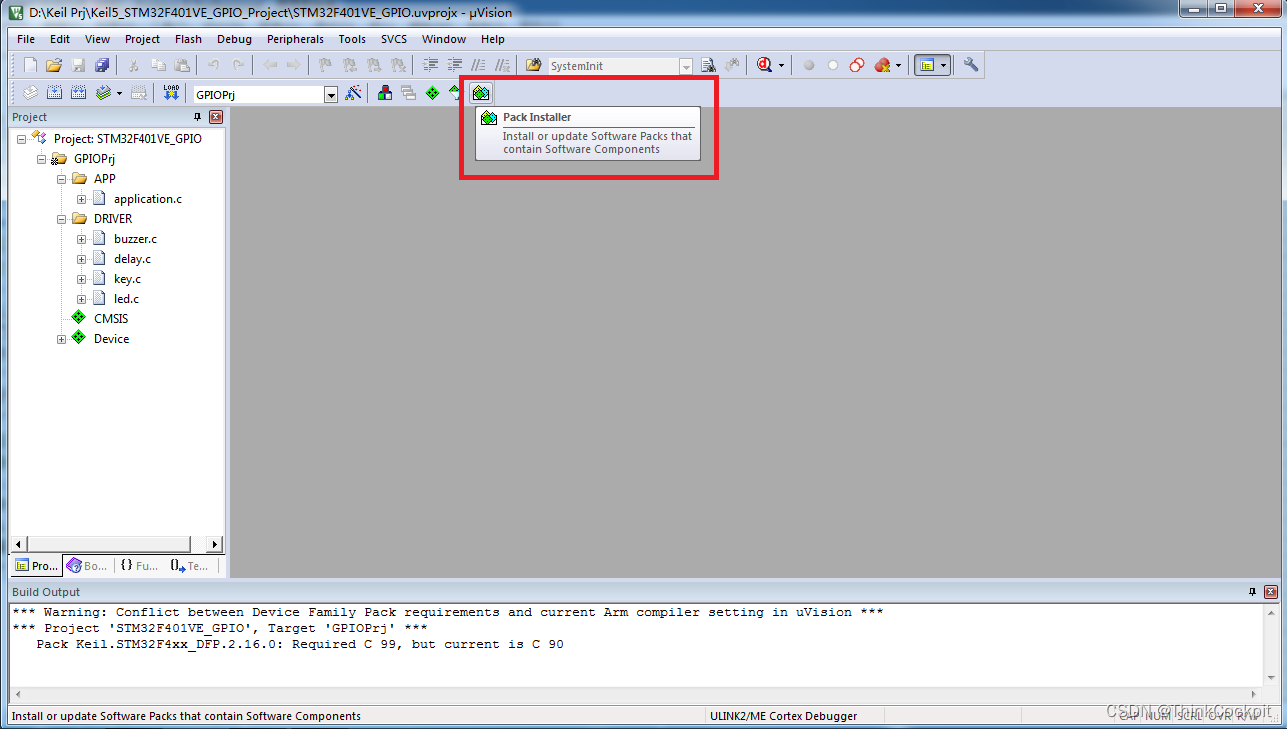Image resolution: width=1287 pixels, height=729 pixels.
Task: Pin the Build Output panel
Action: [1252, 592]
